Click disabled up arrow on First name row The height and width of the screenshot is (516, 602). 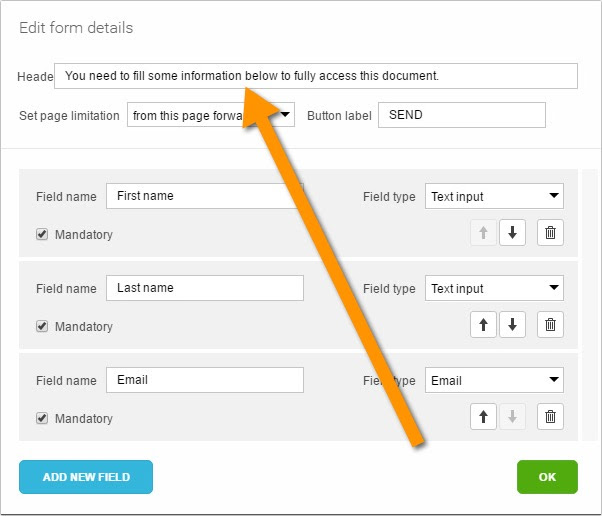[x=483, y=232]
